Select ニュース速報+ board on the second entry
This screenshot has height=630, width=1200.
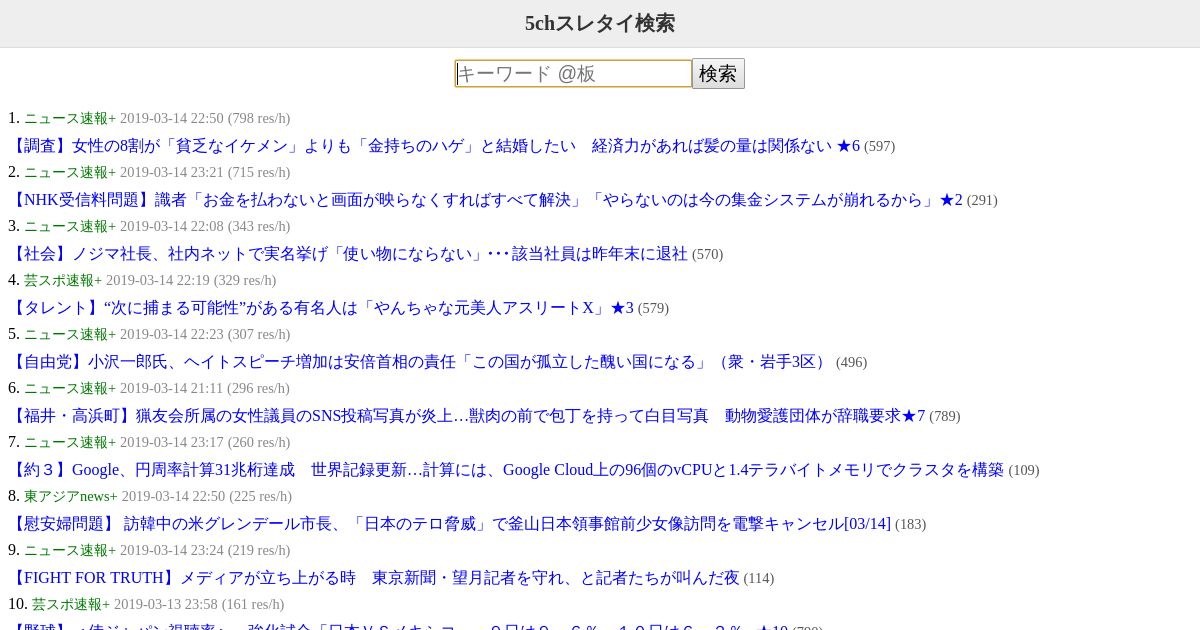click(70, 172)
